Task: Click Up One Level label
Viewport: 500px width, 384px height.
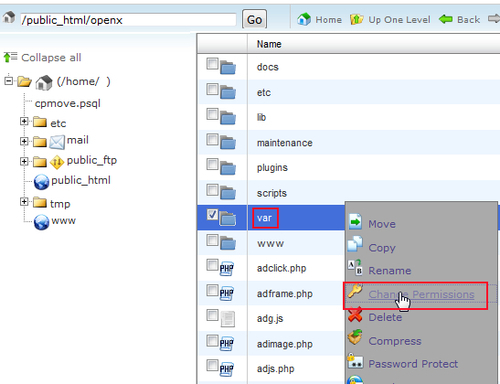Action: [x=399, y=20]
